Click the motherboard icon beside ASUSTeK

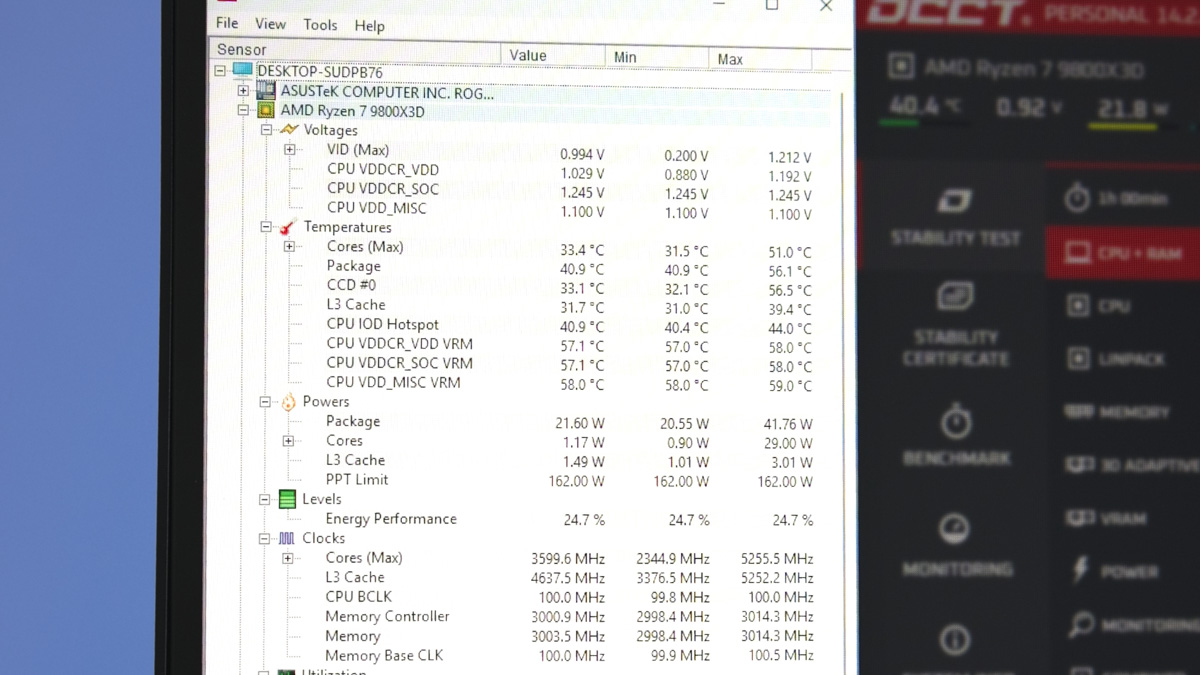click(265, 91)
